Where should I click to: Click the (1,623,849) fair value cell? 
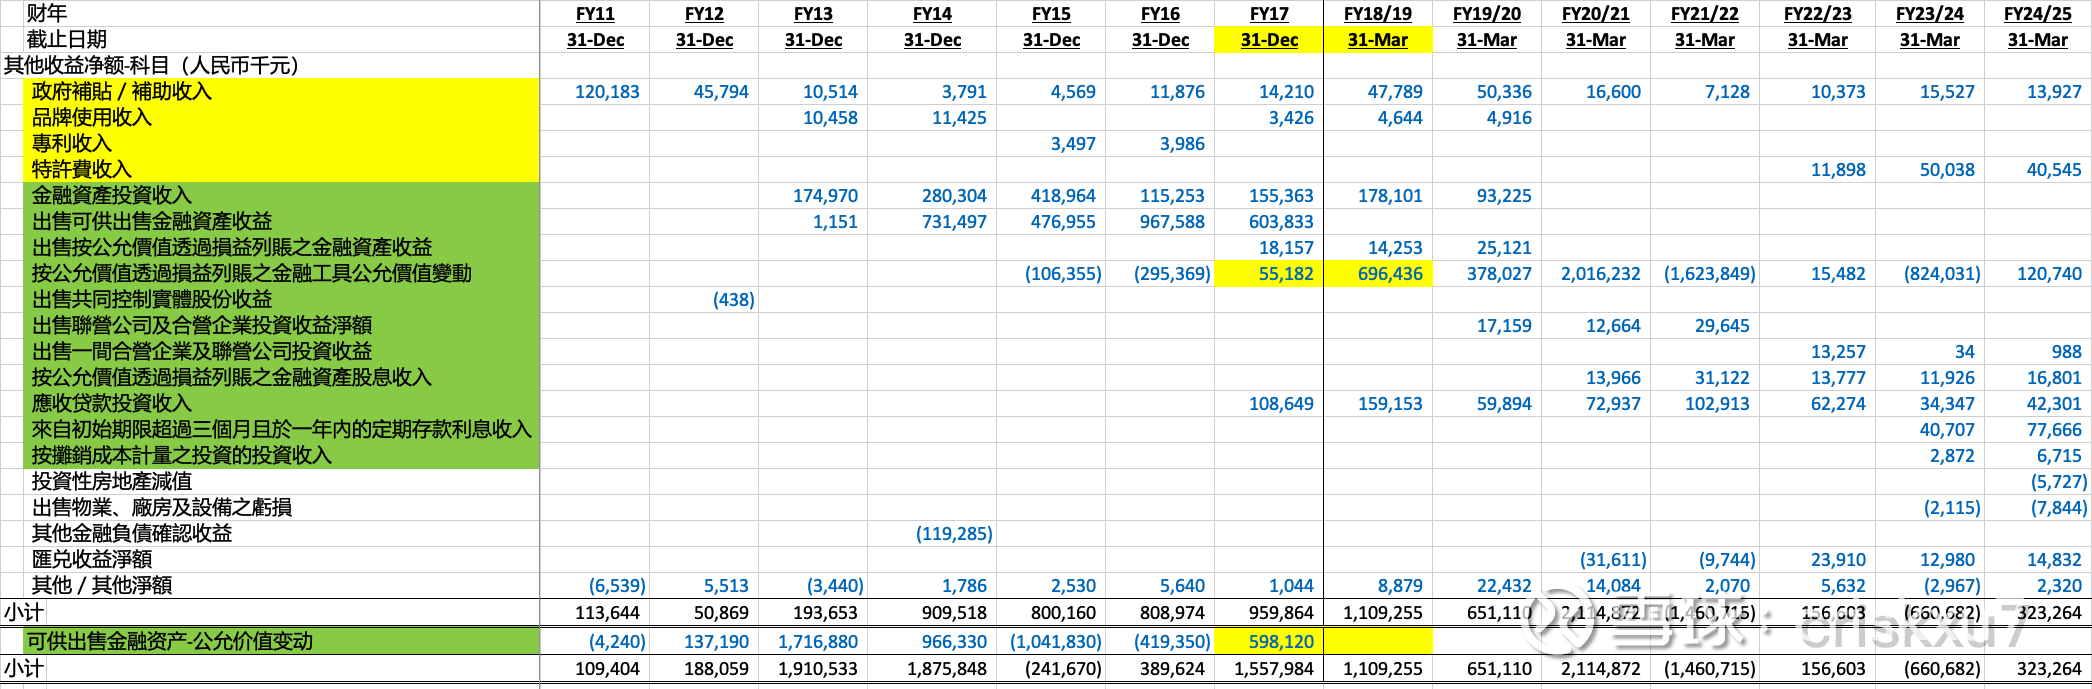click(x=1710, y=274)
